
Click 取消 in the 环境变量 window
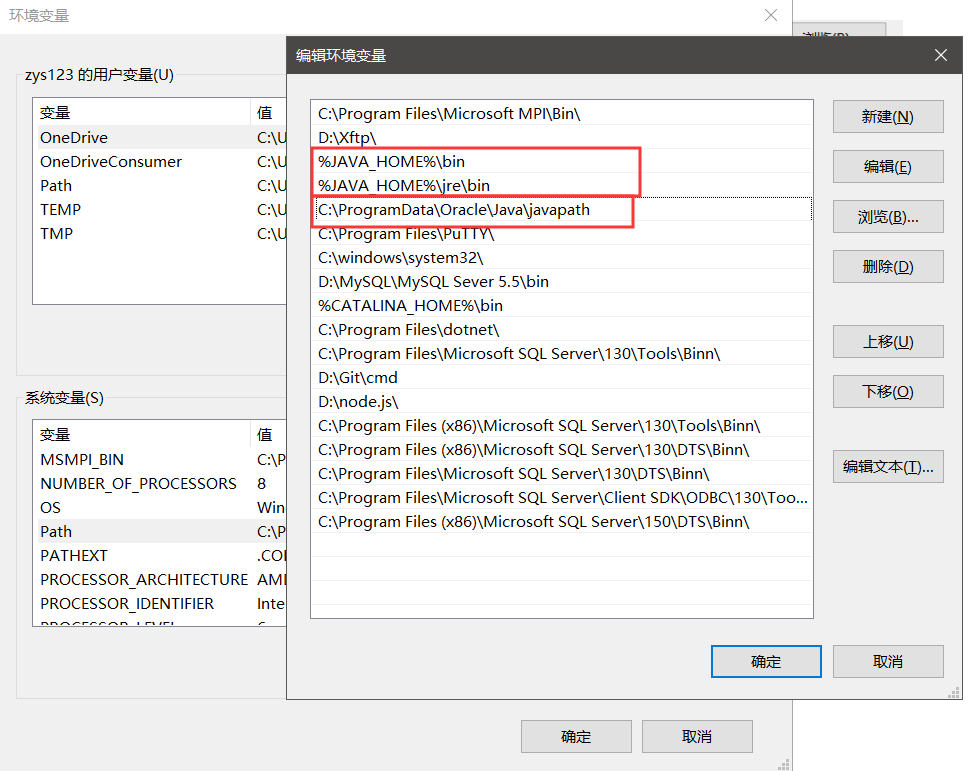click(x=697, y=736)
